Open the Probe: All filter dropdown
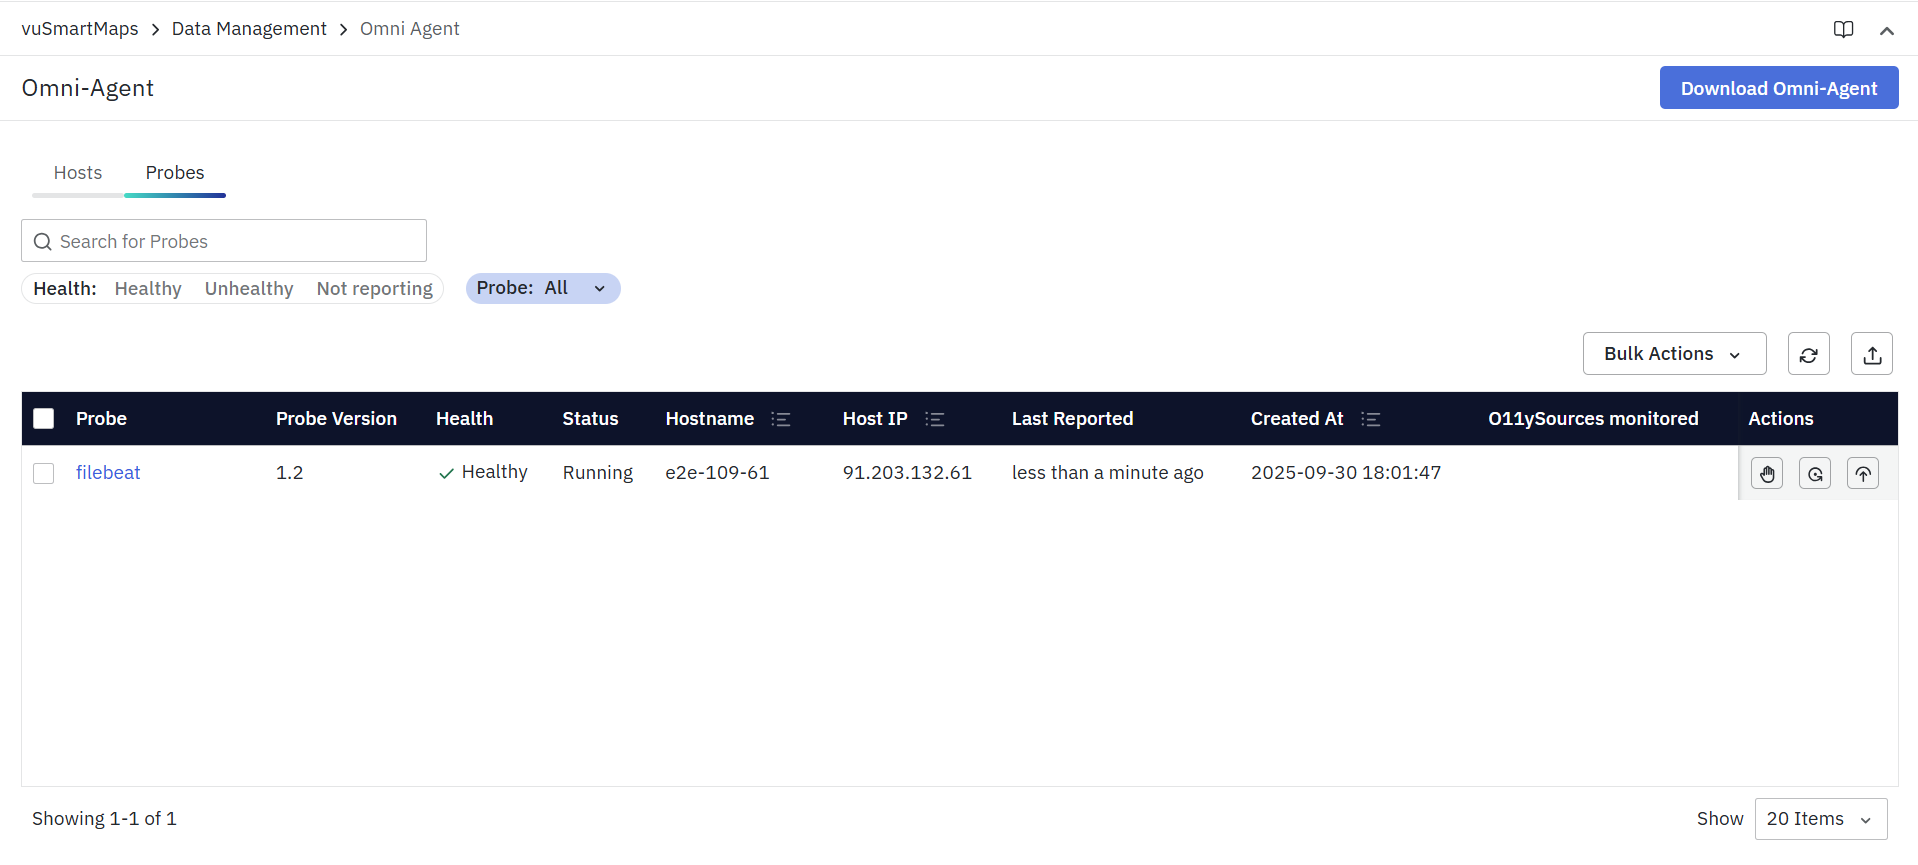 pos(543,289)
